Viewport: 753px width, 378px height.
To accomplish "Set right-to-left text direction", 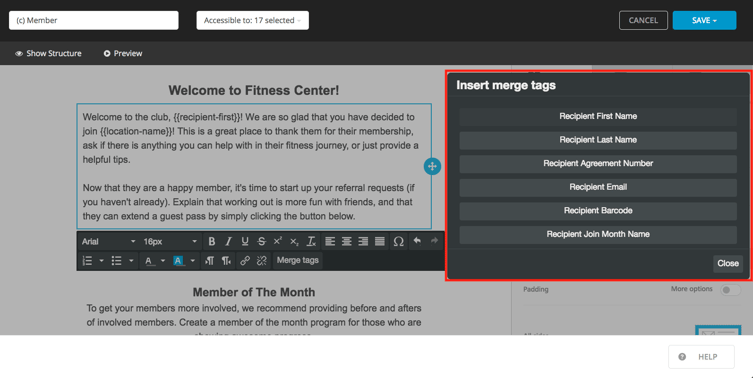I will (226, 261).
